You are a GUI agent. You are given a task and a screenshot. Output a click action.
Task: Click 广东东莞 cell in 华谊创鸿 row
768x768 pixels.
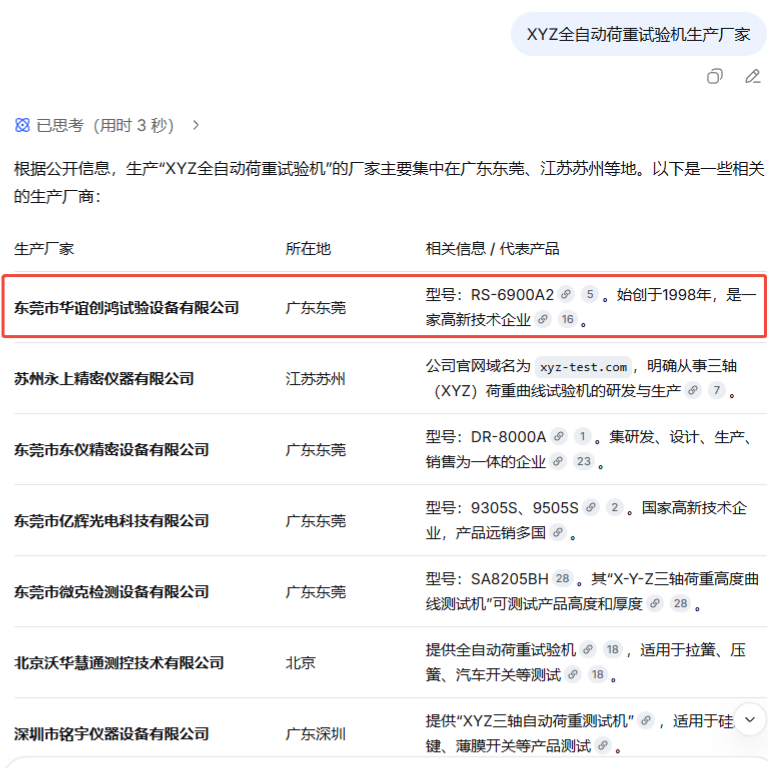tap(315, 308)
